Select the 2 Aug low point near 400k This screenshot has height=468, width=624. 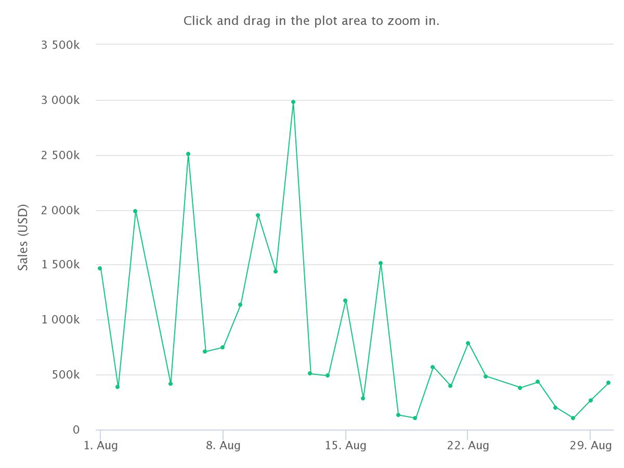click(x=117, y=387)
